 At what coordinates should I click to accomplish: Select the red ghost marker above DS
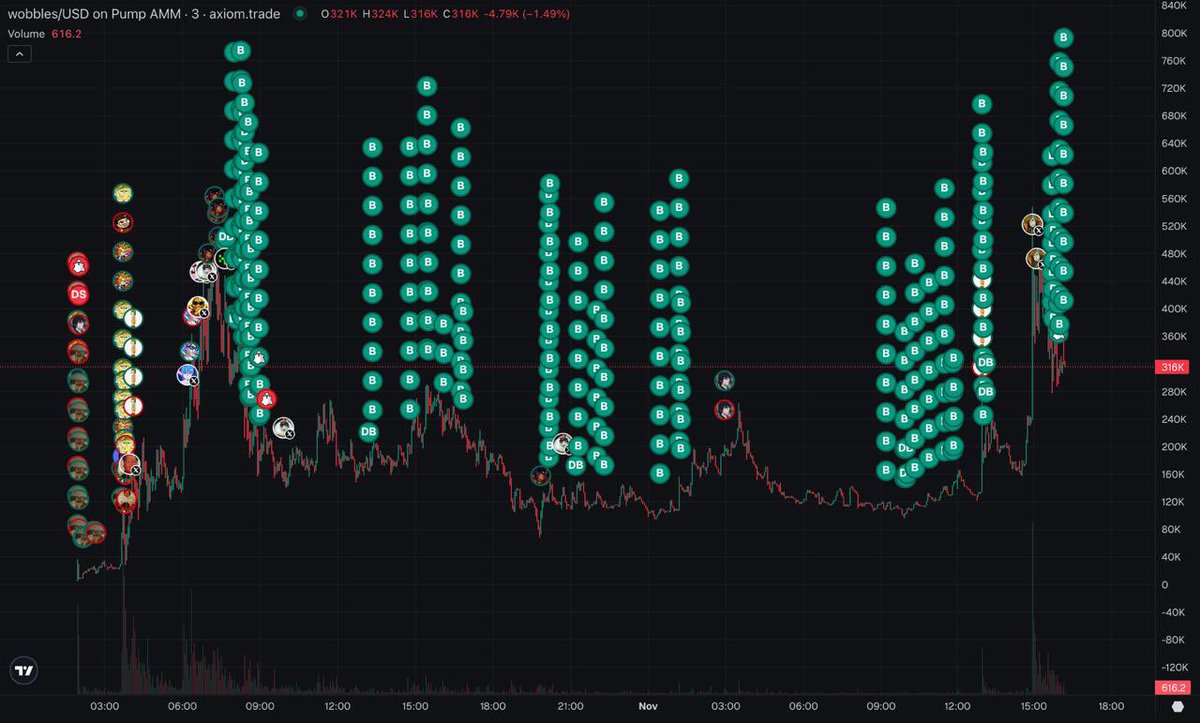click(77, 264)
